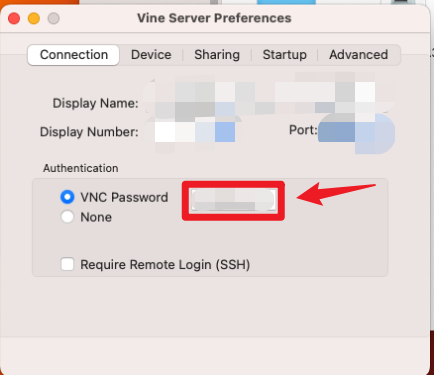Open the Display Number field
This screenshot has height=375, width=434.
tap(193, 131)
